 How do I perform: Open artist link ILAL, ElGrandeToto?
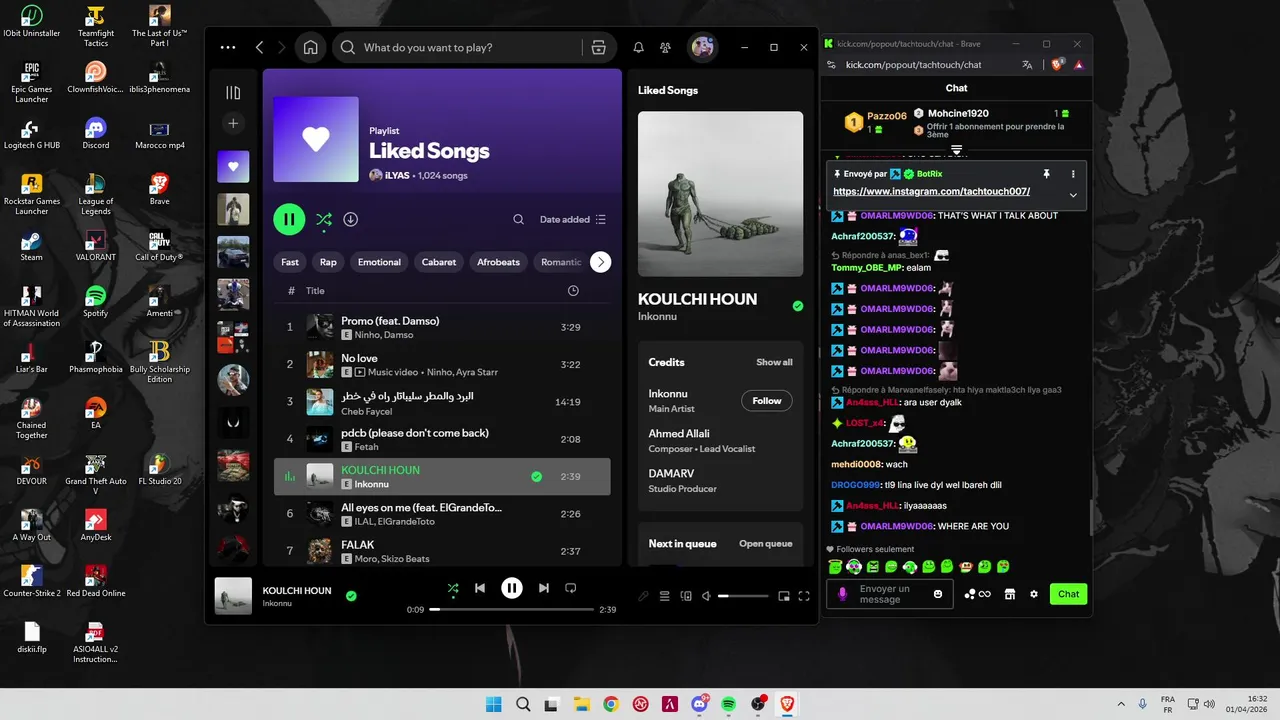(395, 521)
